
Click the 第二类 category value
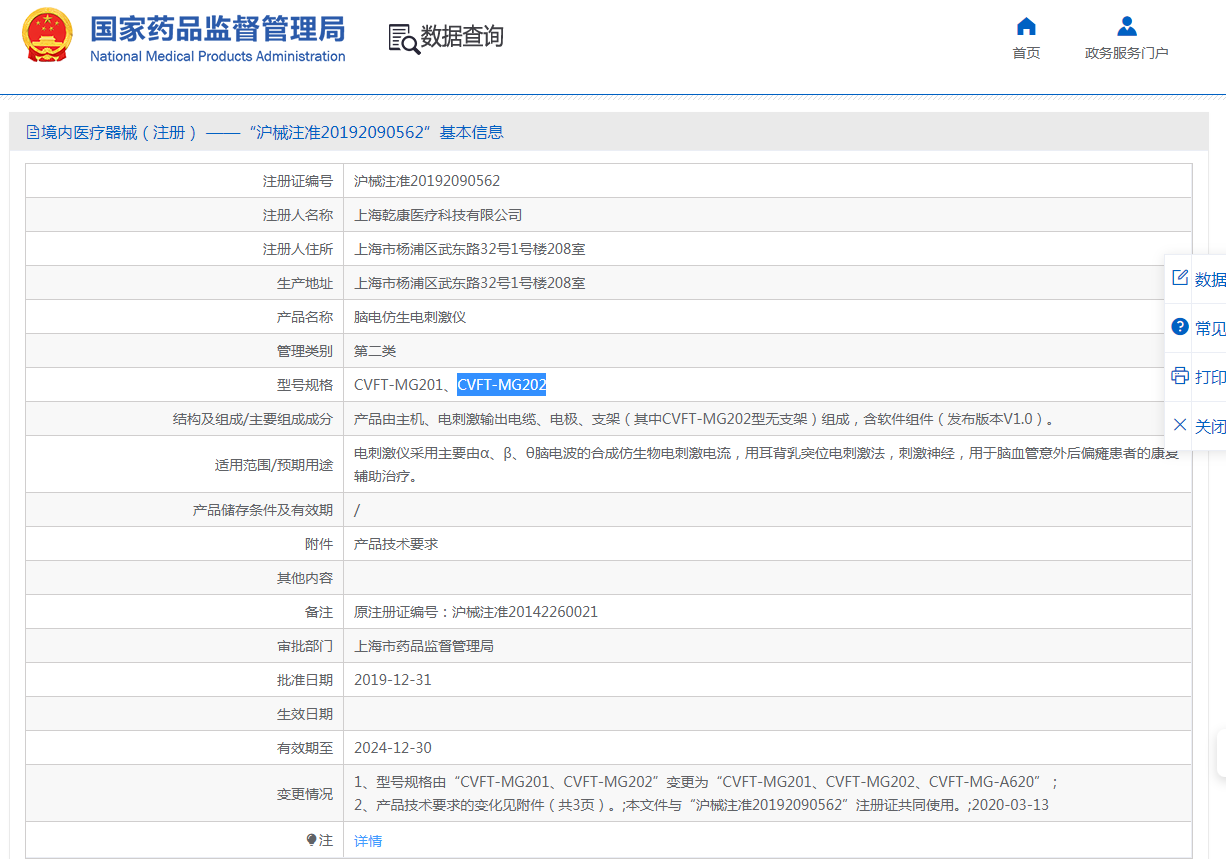pyautogui.click(x=375, y=351)
